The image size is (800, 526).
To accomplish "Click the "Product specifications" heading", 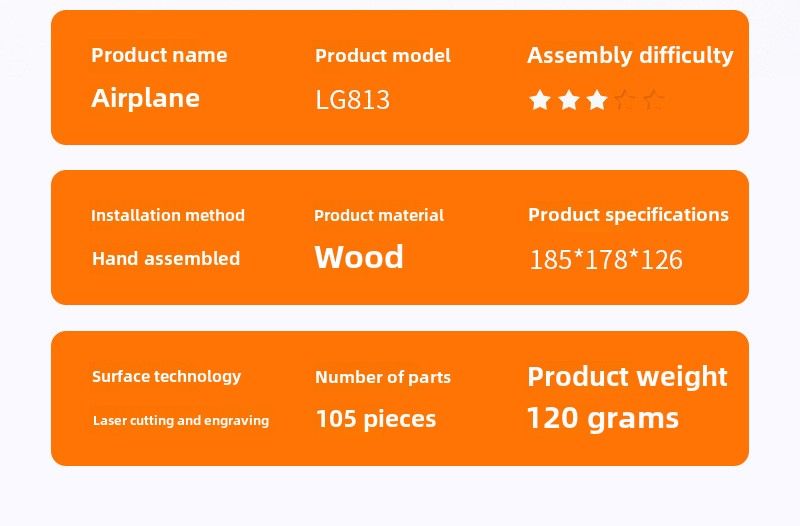I will [628, 215].
